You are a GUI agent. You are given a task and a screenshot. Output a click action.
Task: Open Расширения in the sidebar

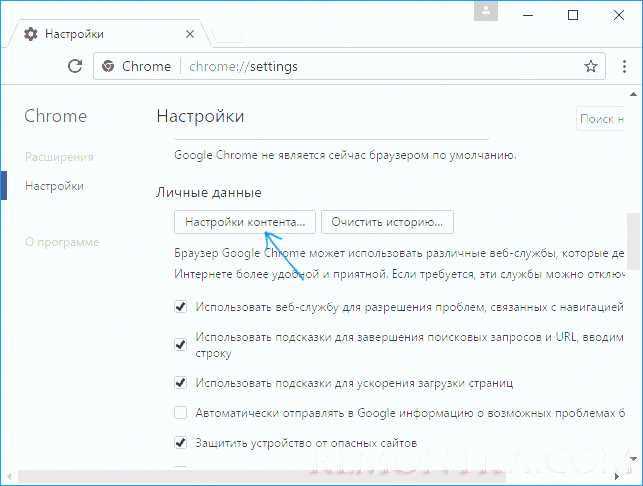pyautogui.click(x=59, y=157)
